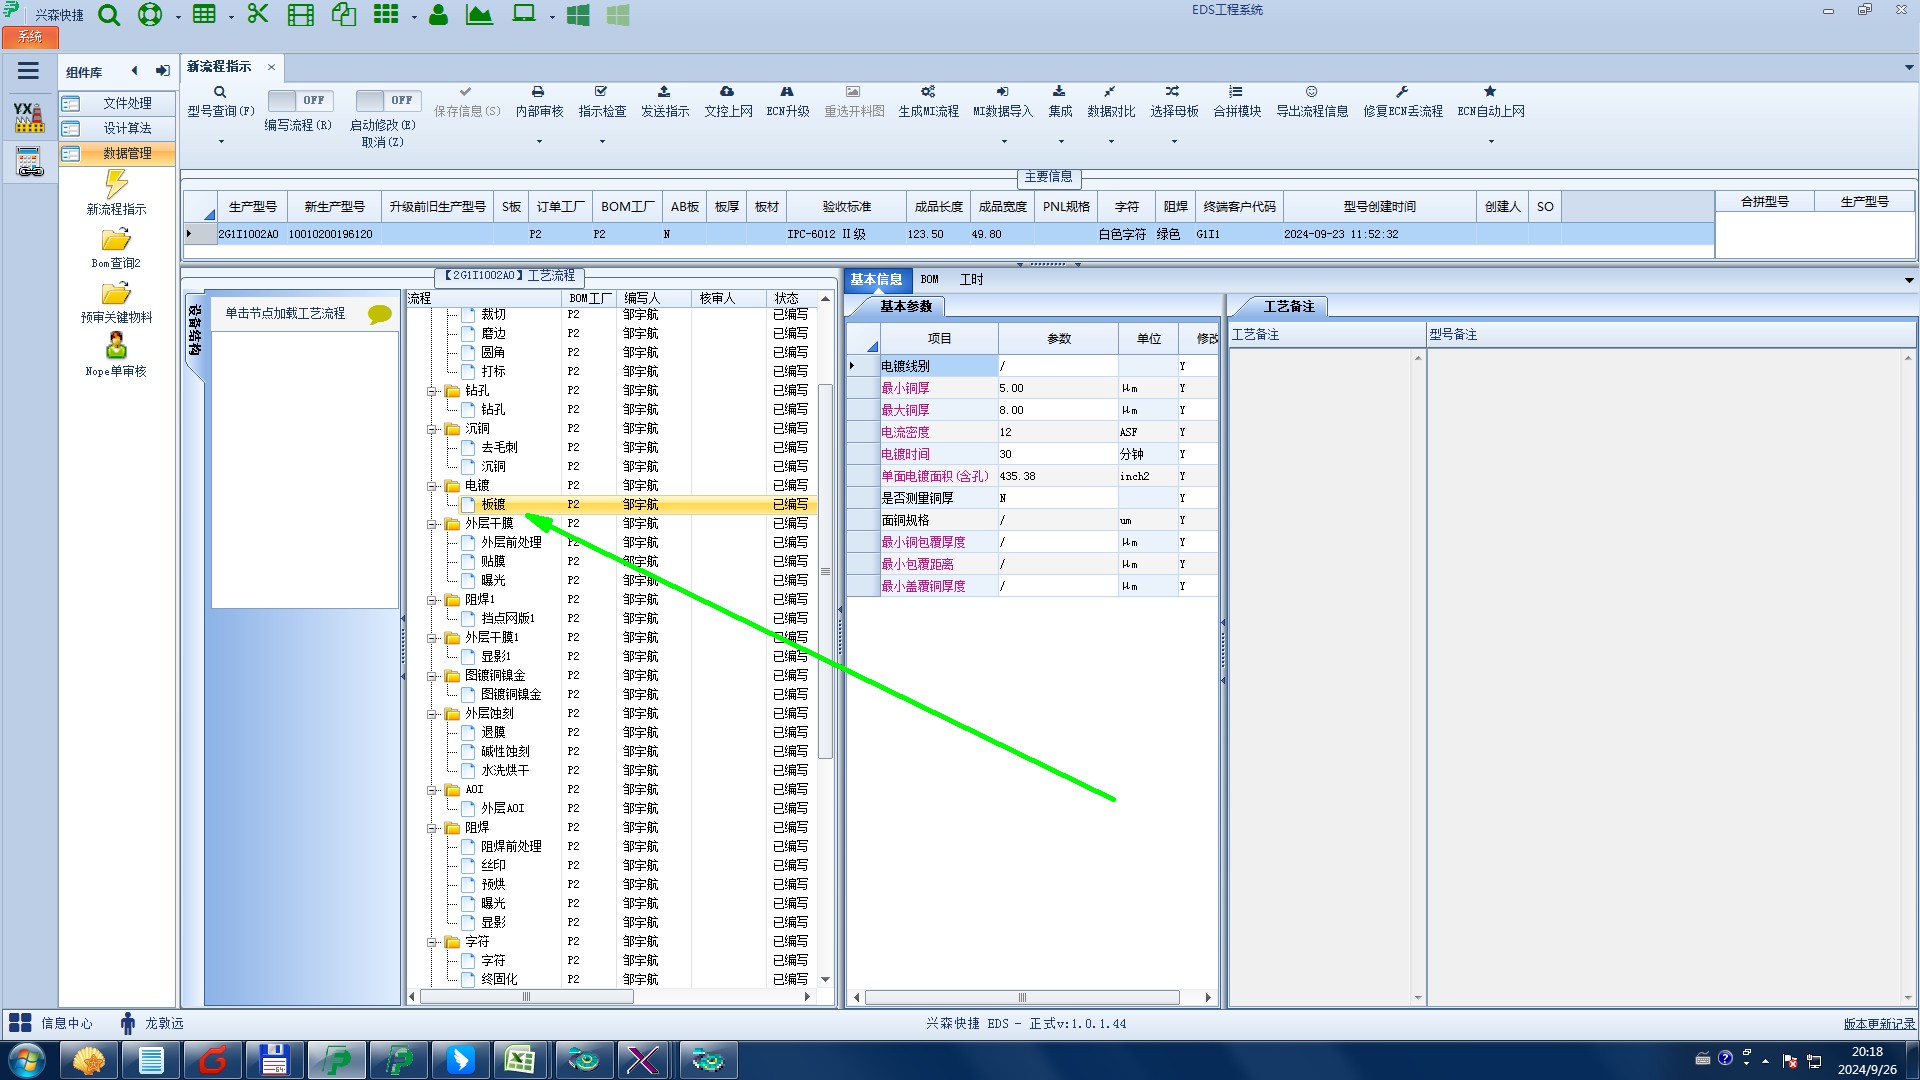This screenshot has width=1920, height=1080.
Task: Collapse the 电镀 tree folder
Action: 432,486
